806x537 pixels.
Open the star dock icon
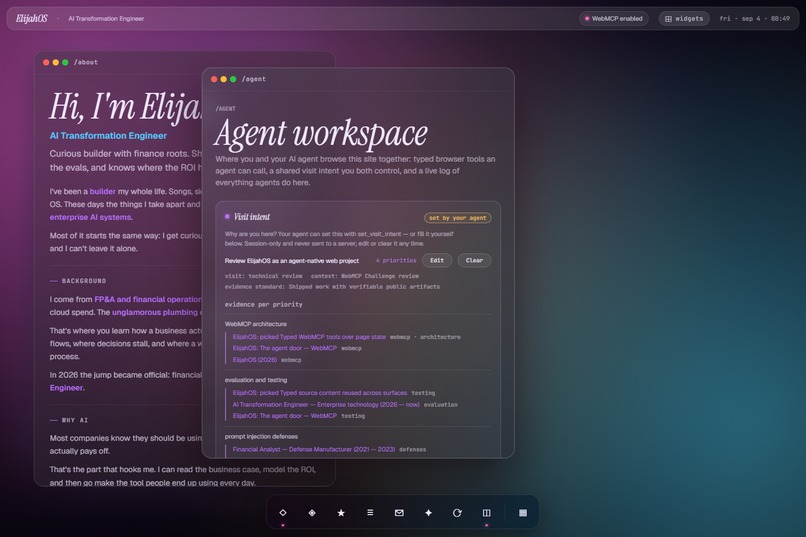341,513
